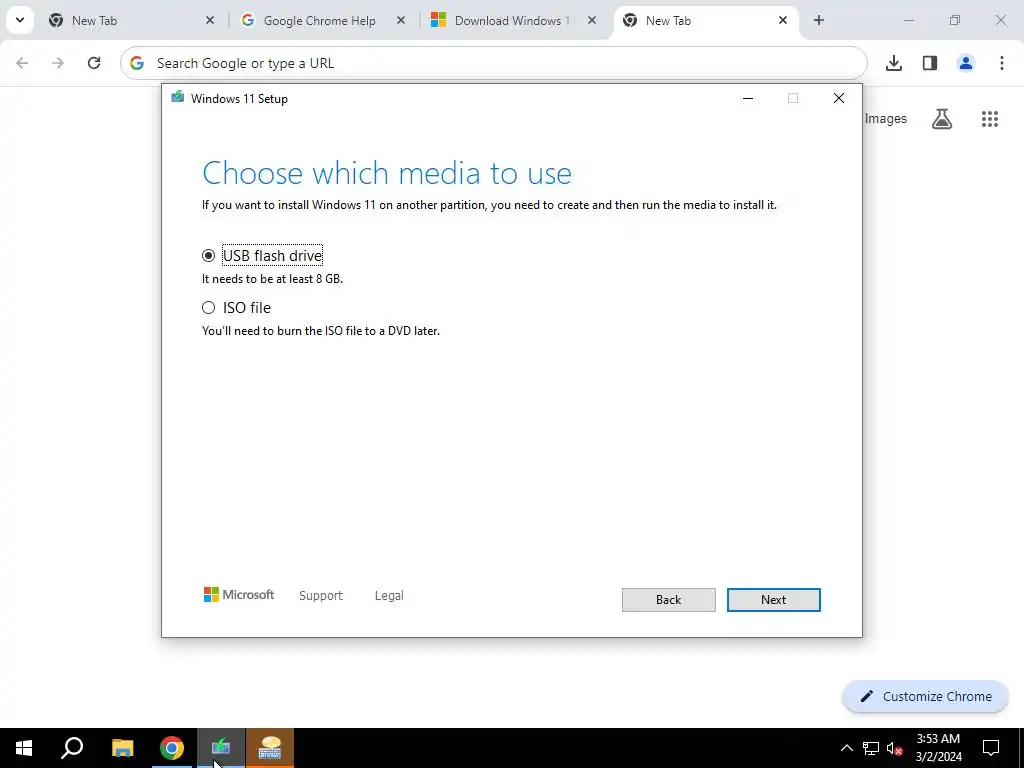Minimize the Chrome window
Screen dimensions: 1024x768
(908, 20)
